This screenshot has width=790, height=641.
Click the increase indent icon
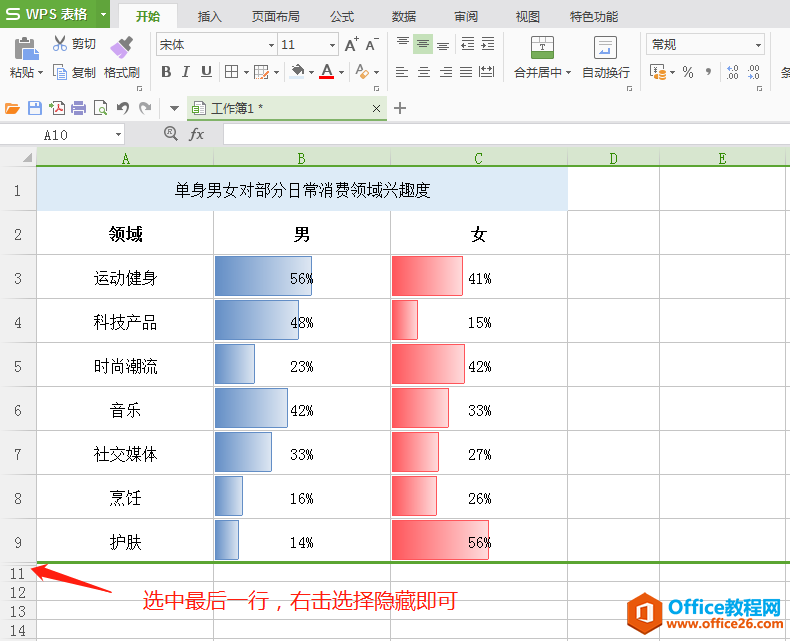coord(488,44)
